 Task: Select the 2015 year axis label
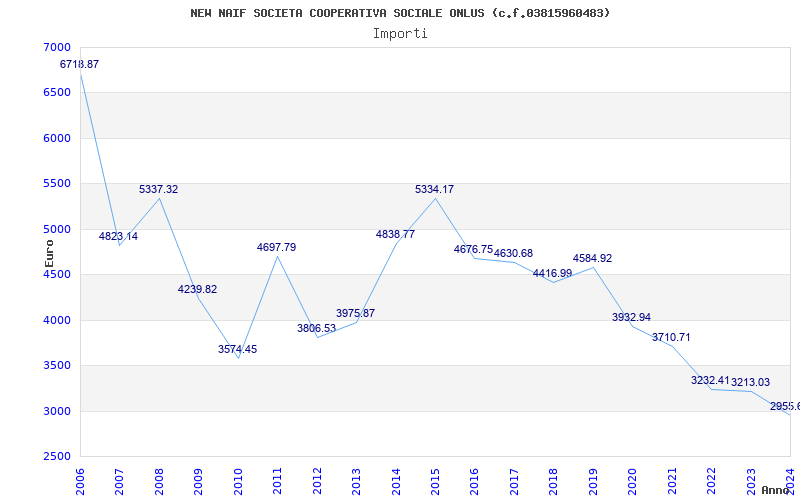tap(435, 482)
